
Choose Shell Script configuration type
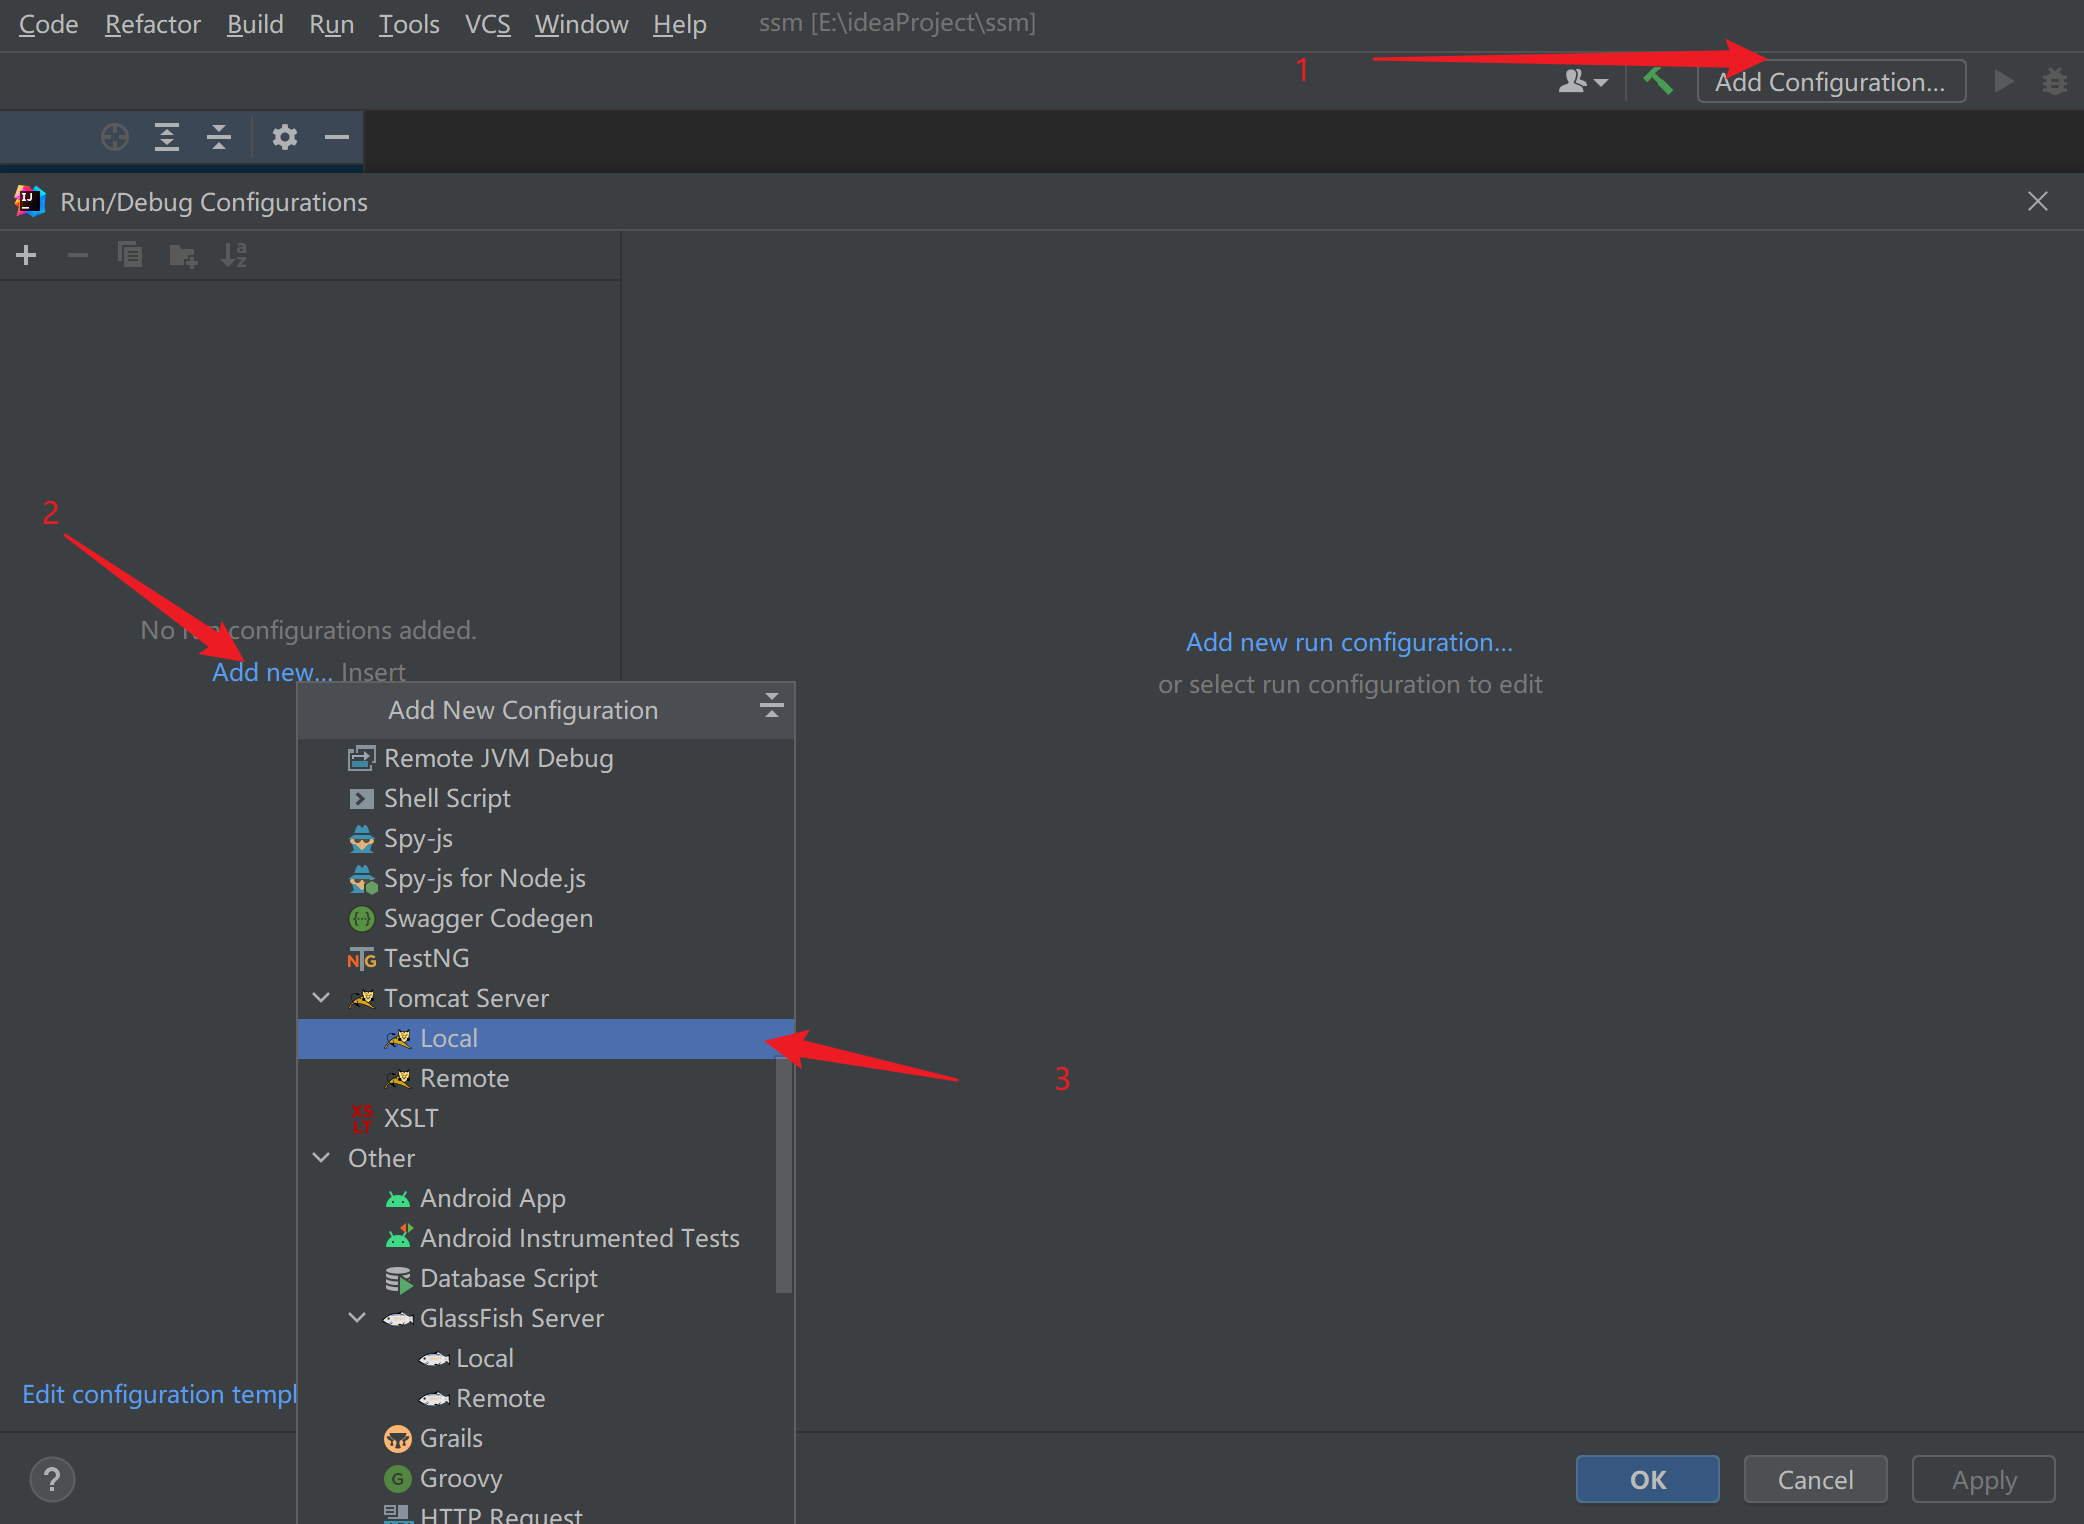(447, 799)
